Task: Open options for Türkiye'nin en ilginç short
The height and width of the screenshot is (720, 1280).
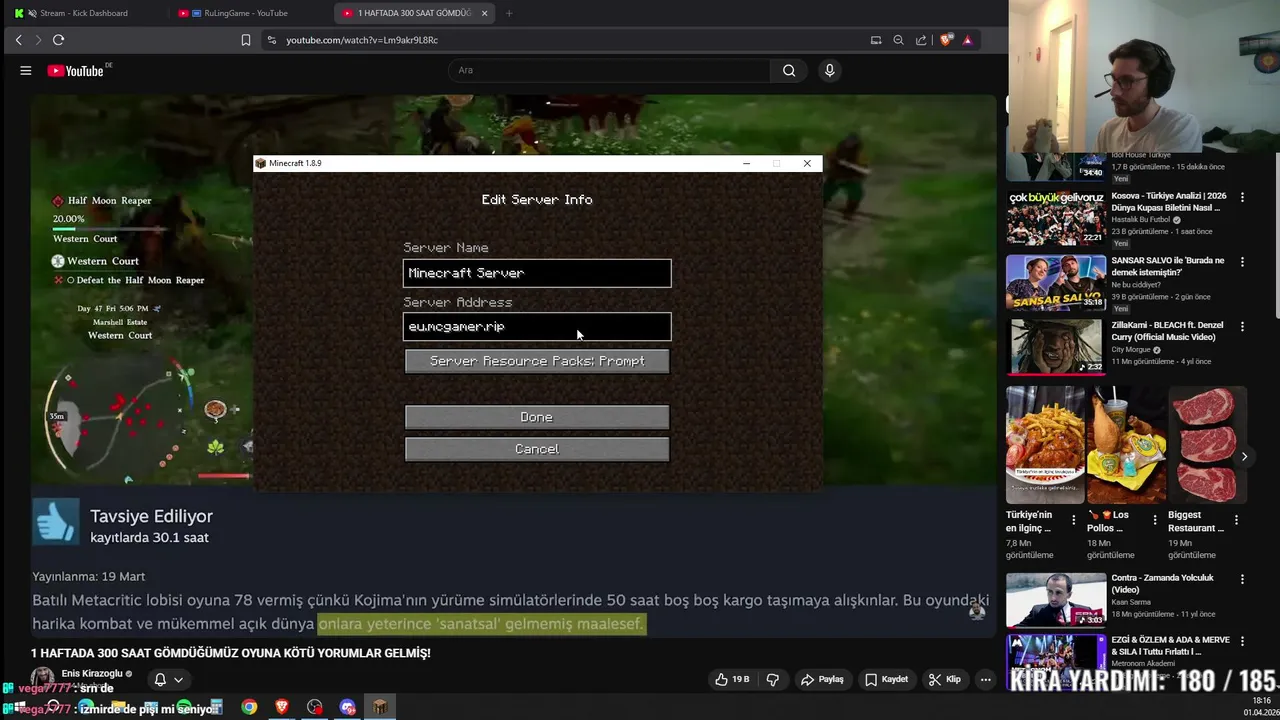Action: [x=1073, y=520]
